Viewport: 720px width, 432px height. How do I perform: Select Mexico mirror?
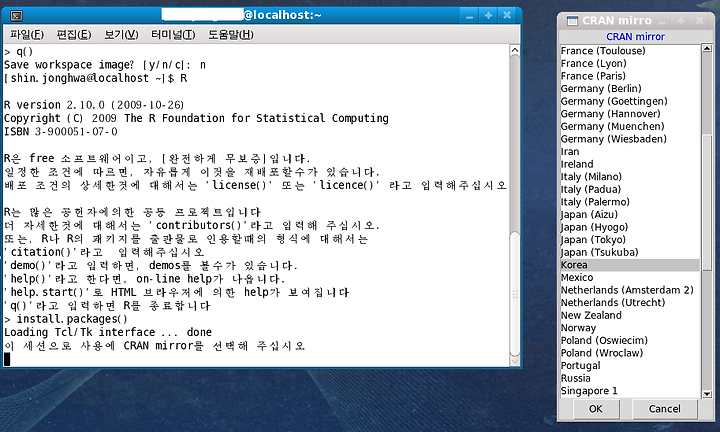tap(630, 277)
